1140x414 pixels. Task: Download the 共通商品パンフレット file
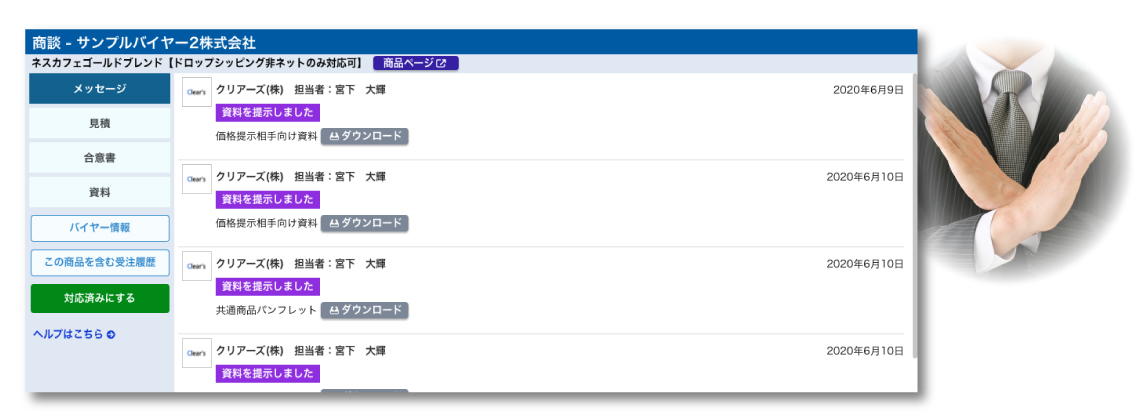click(365, 310)
